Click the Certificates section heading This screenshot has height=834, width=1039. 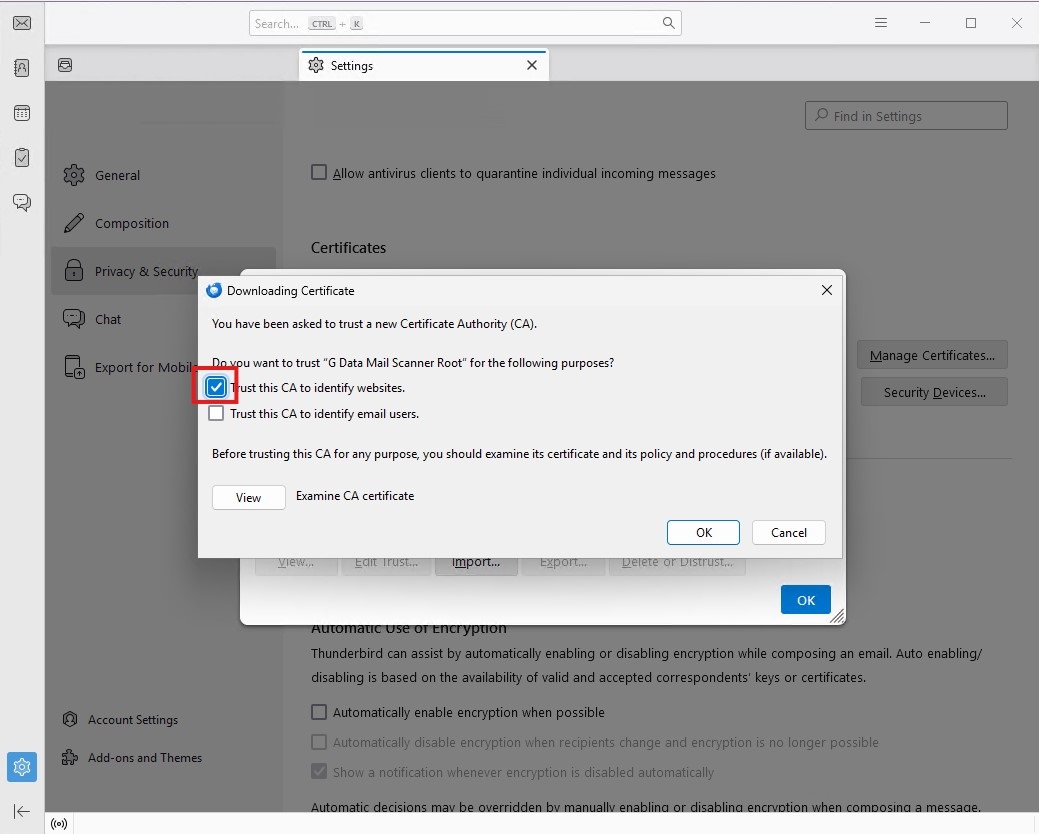click(349, 248)
